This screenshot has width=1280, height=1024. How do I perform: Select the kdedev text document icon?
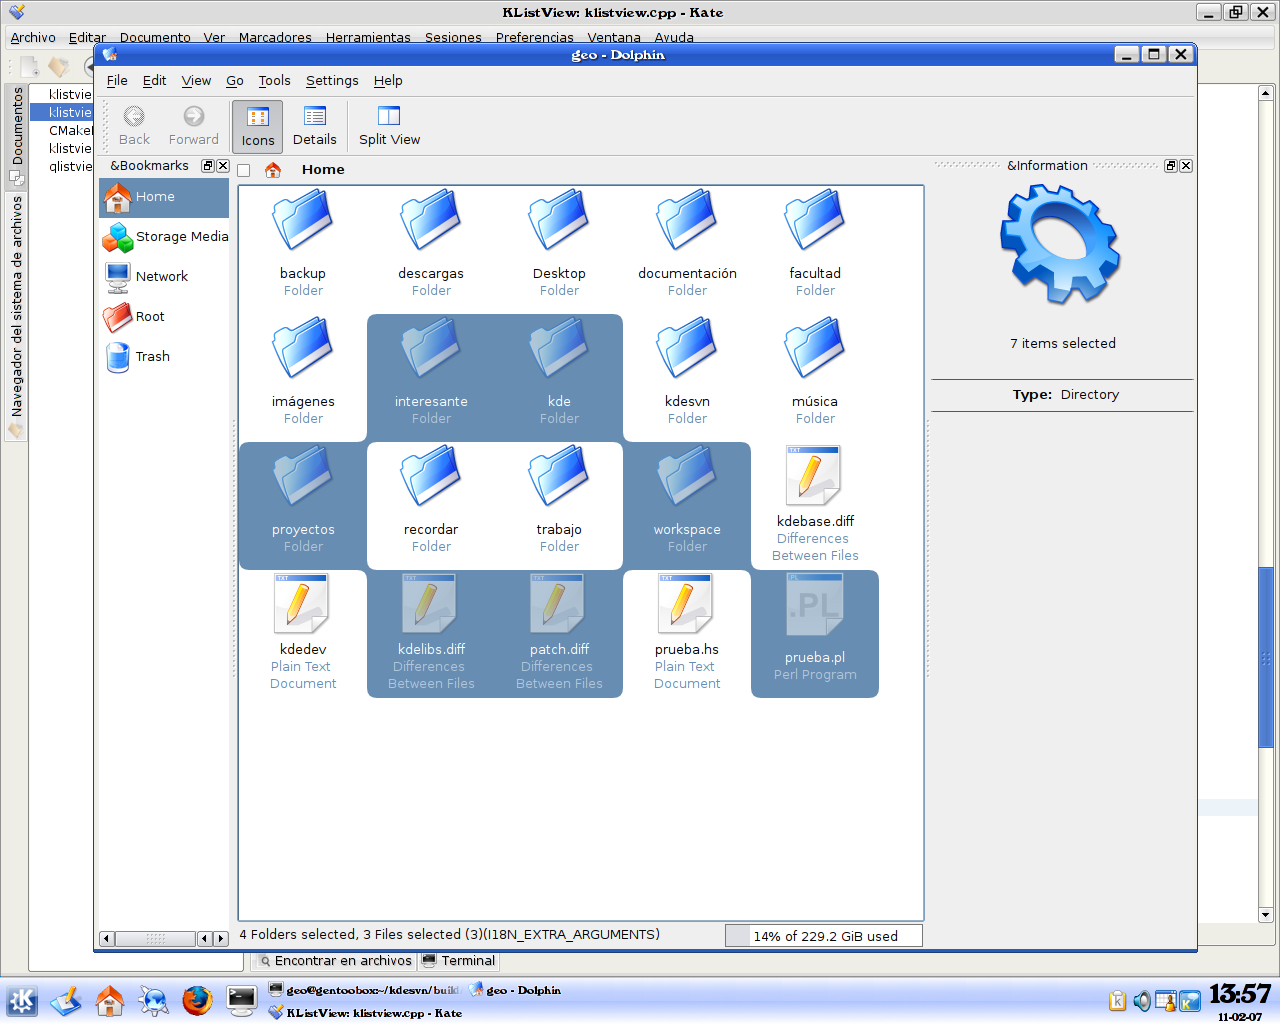[301, 603]
